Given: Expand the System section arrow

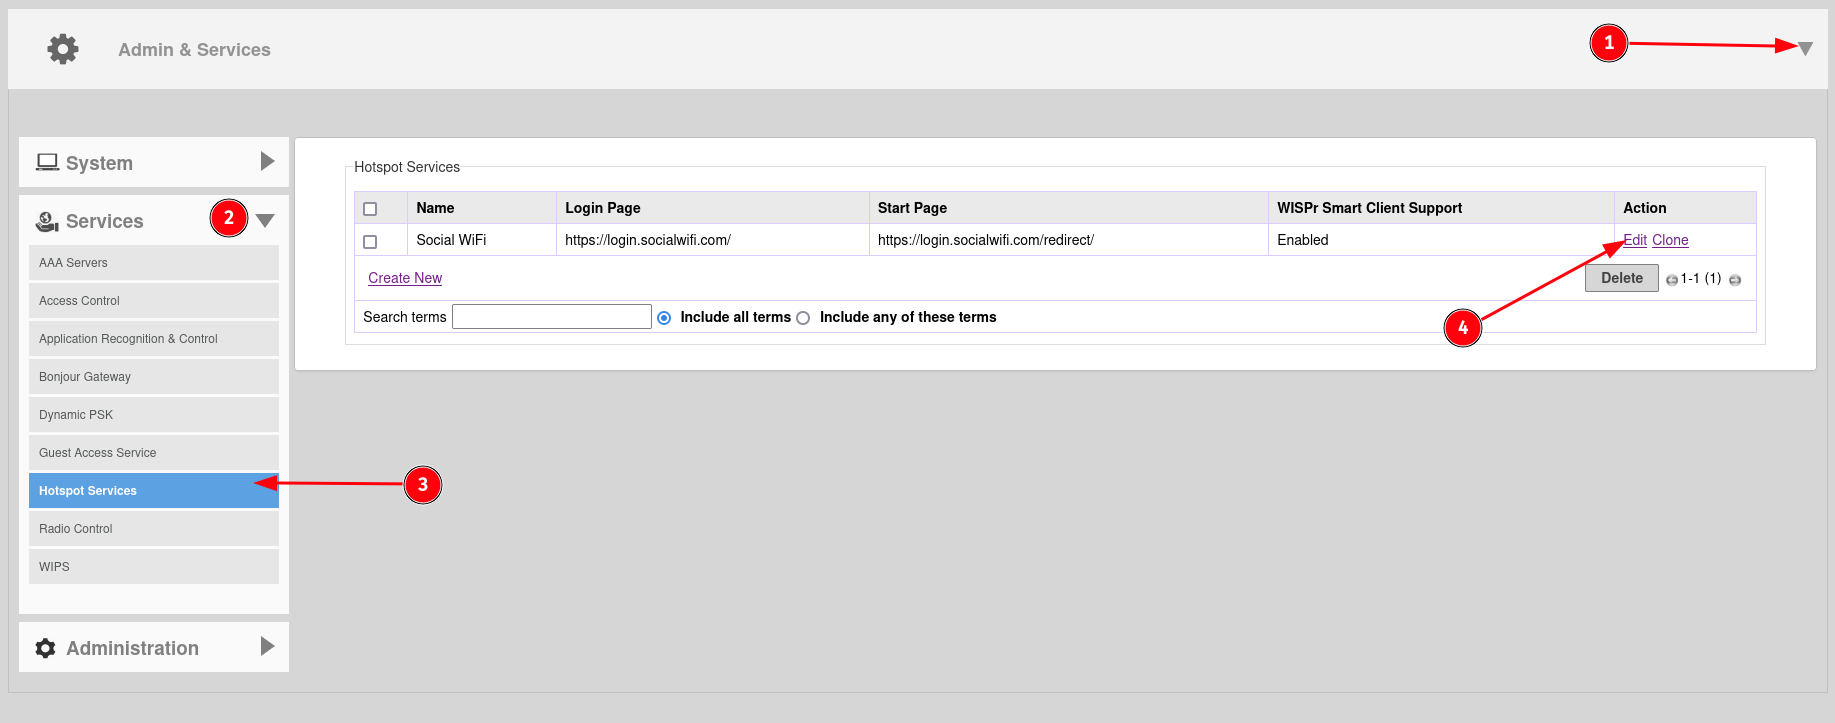Looking at the screenshot, I should (267, 161).
